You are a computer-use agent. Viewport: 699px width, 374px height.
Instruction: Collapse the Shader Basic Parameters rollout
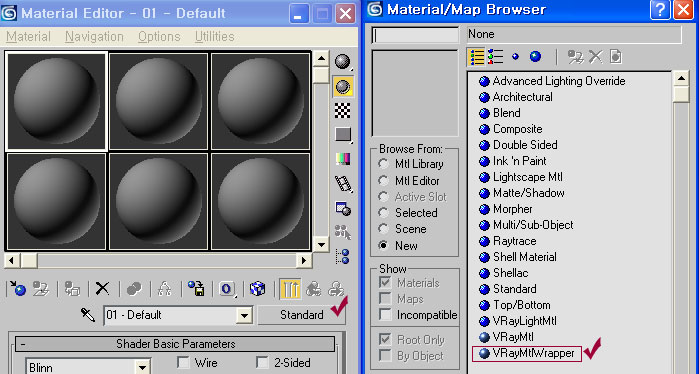pyautogui.click(x=175, y=344)
